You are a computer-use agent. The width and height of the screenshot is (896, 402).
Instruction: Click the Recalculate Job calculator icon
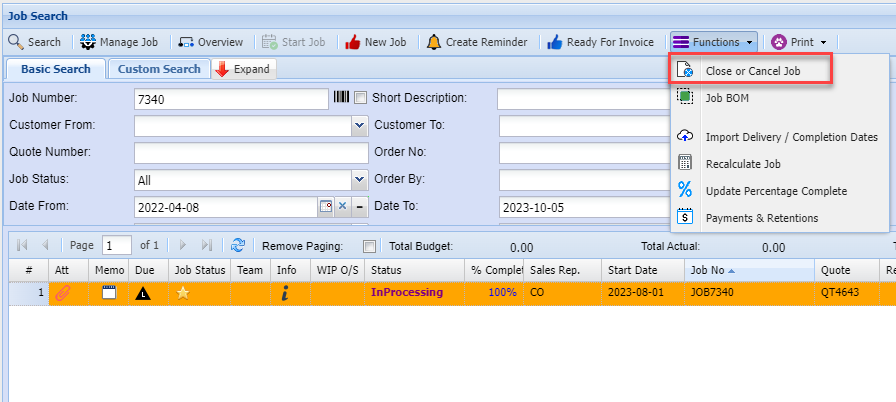tap(685, 163)
